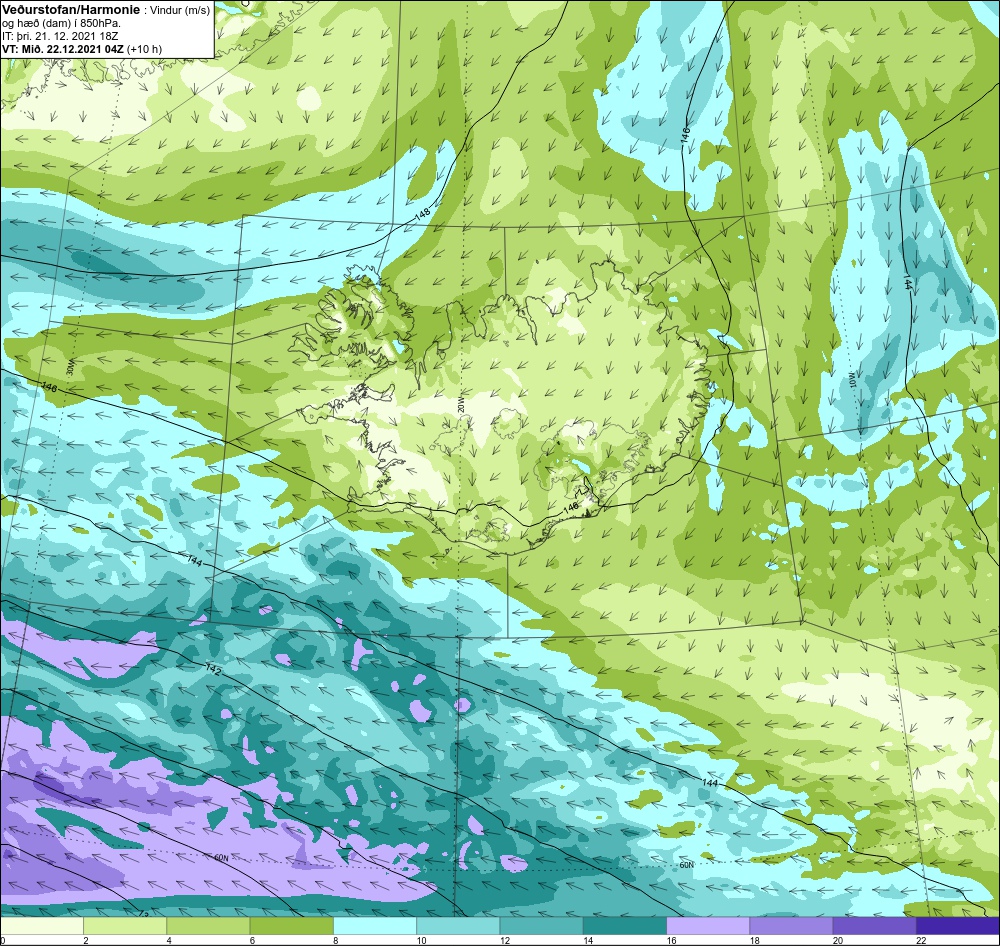Click the 'Vindur (m/s)' label

click(178, 10)
